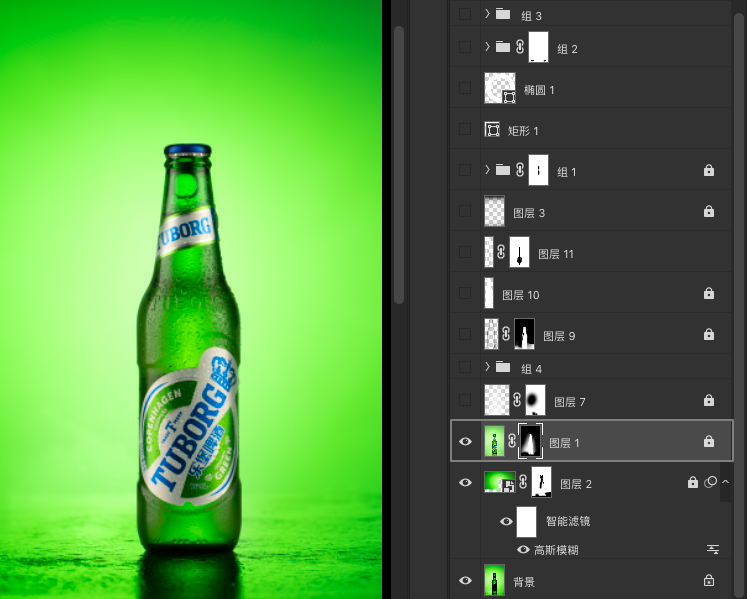Select the 椭圆 1 layer thumbnail
The height and width of the screenshot is (599, 747).
[x=500, y=88]
